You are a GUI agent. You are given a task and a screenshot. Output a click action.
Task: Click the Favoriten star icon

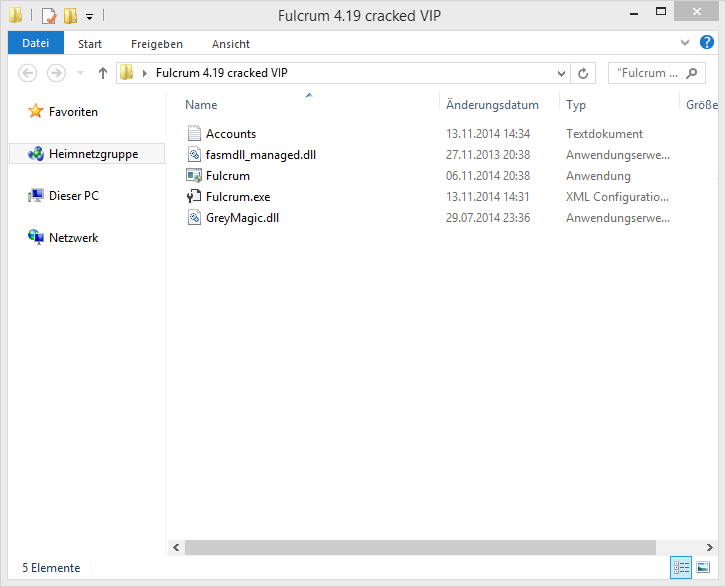coord(36,111)
